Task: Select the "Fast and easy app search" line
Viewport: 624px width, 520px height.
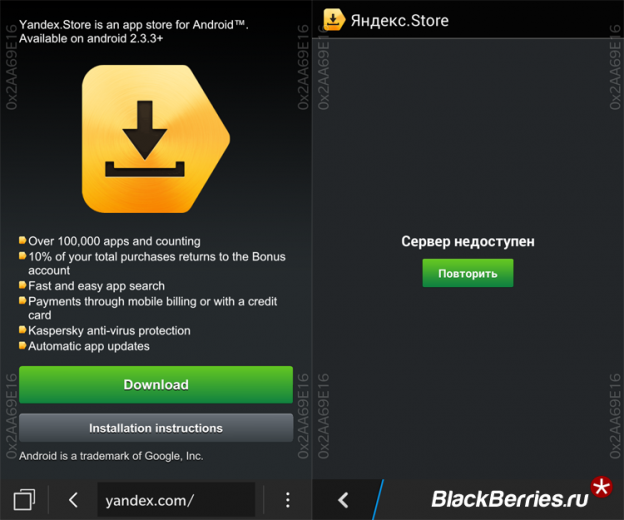Action: (95, 286)
